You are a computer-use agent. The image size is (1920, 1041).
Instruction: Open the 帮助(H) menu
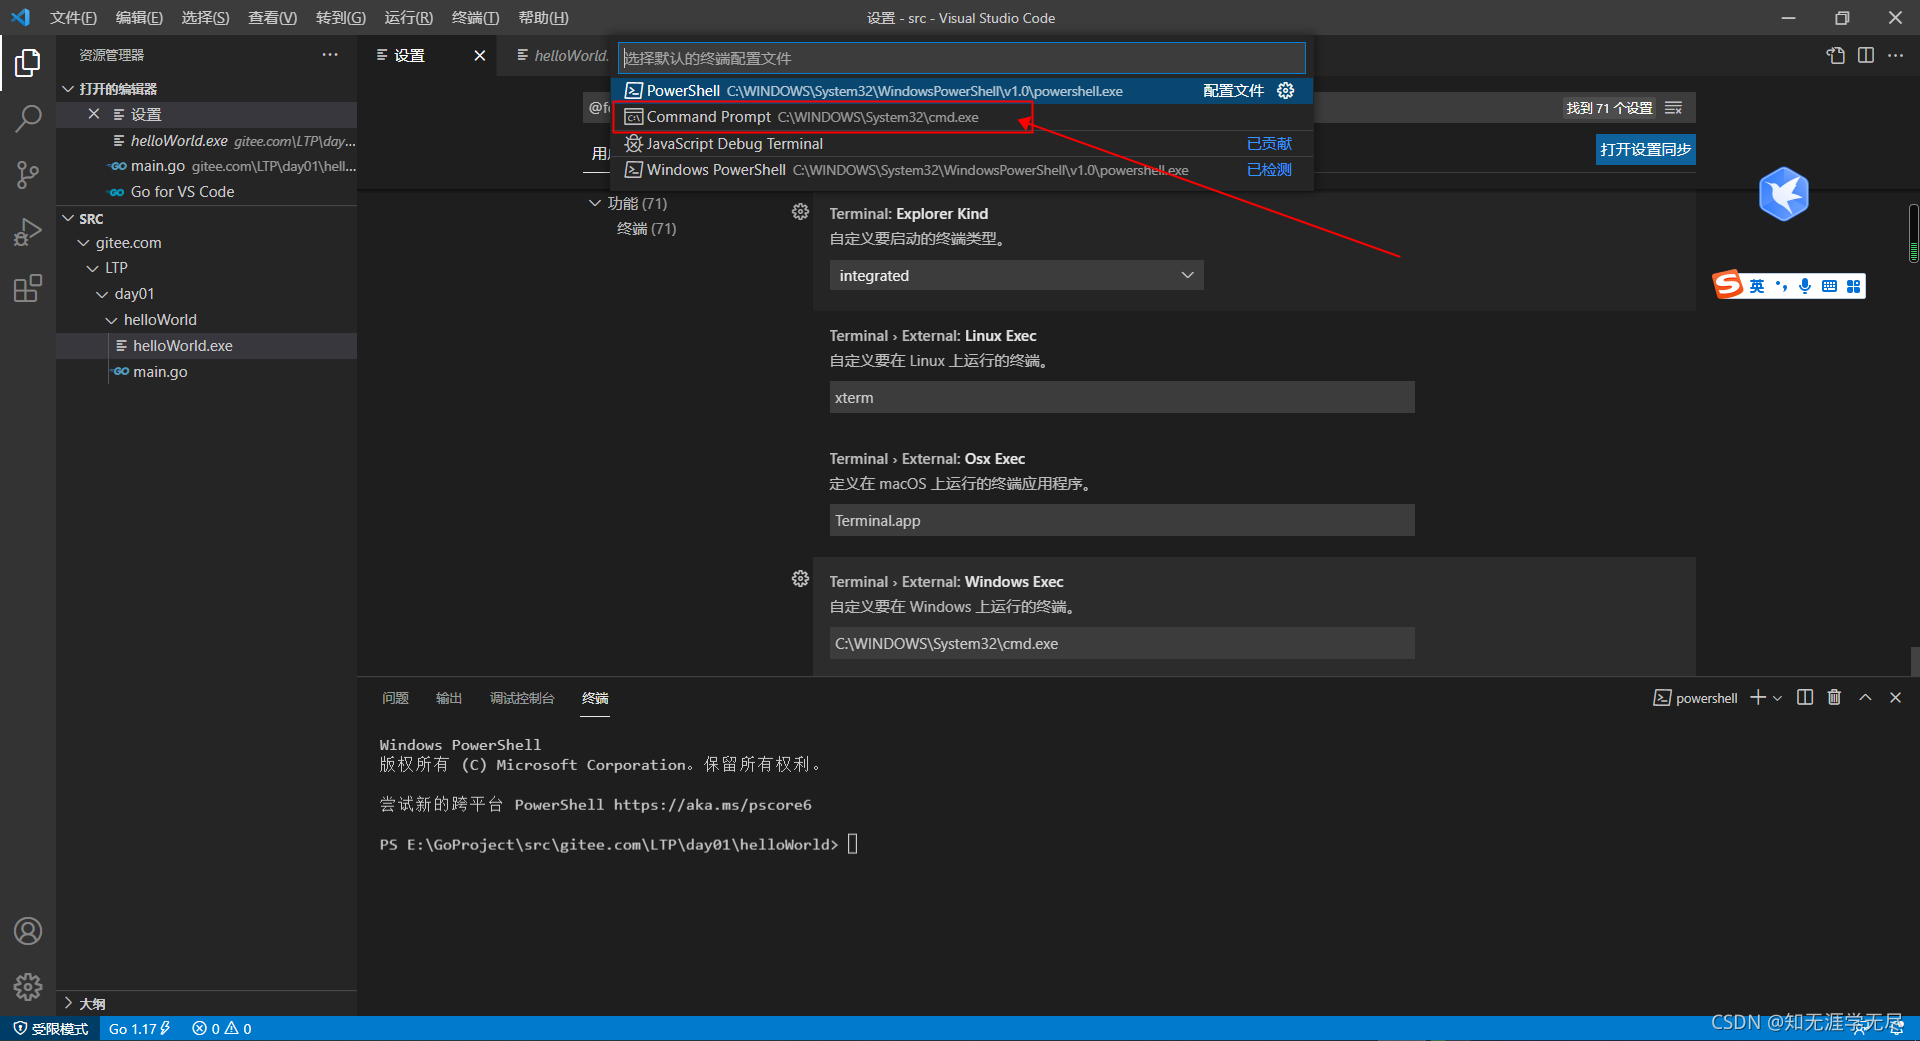coord(543,18)
